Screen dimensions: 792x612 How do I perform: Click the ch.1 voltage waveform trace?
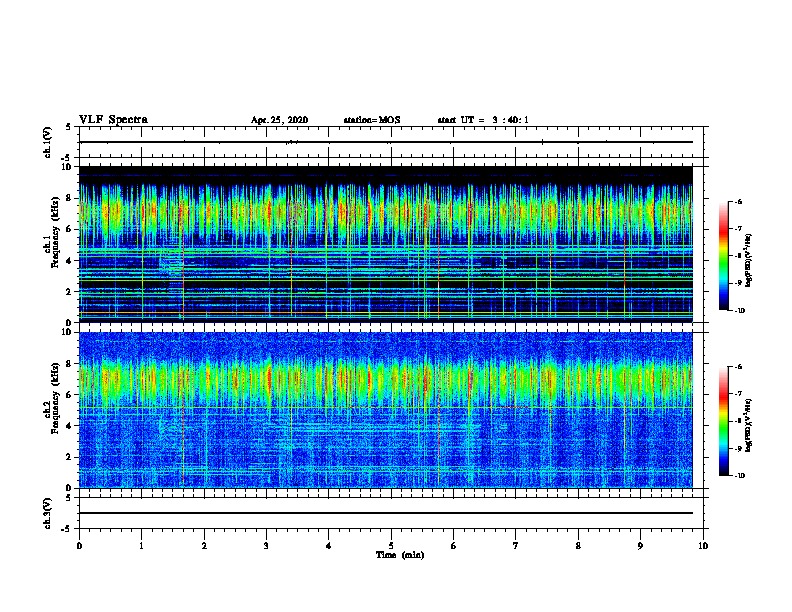click(x=386, y=142)
